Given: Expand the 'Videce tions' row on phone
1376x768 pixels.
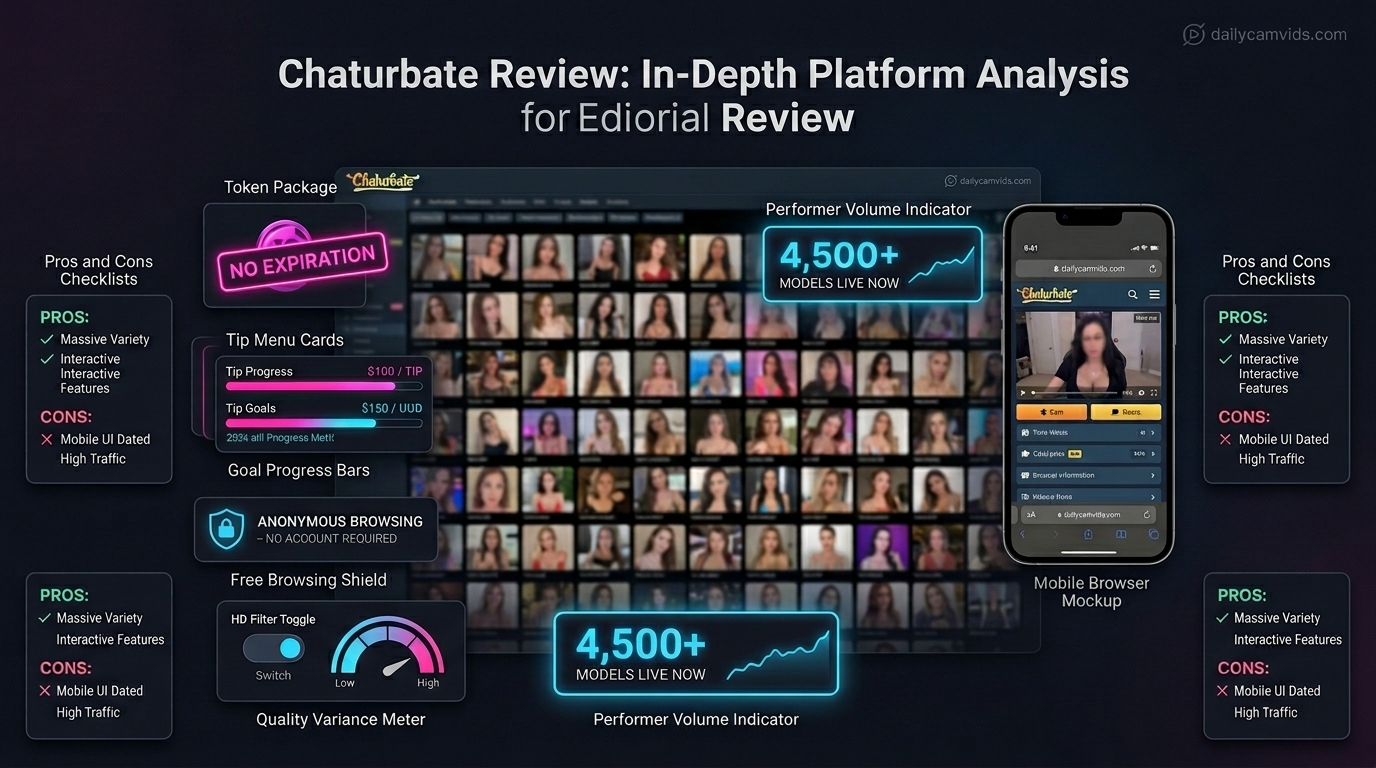Looking at the screenshot, I should point(1089,497).
